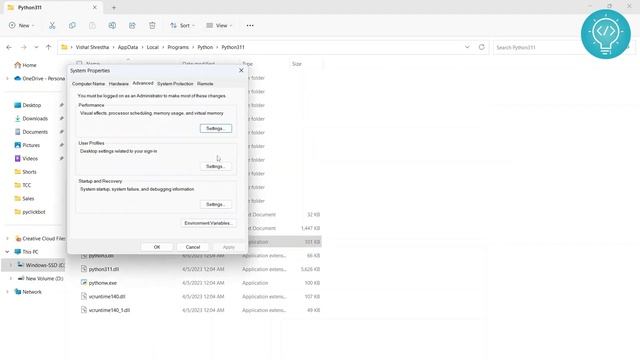Click the Paste icon in Explorer toolbar
This screenshot has width=640, height=360.
pyautogui.click(x=92, y=25)
